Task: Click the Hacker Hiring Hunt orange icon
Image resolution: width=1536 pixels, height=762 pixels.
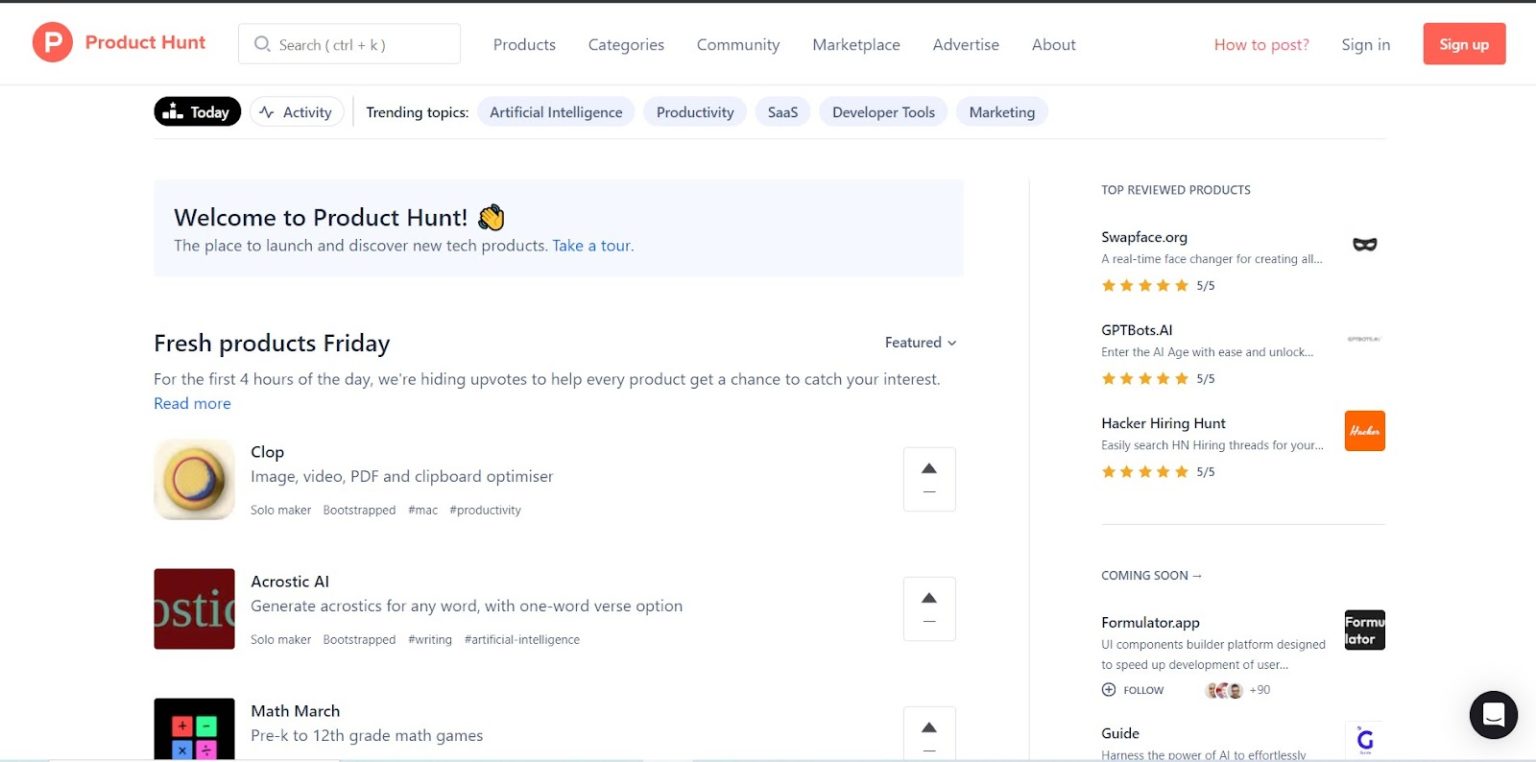Action: tap(1364, 431)
